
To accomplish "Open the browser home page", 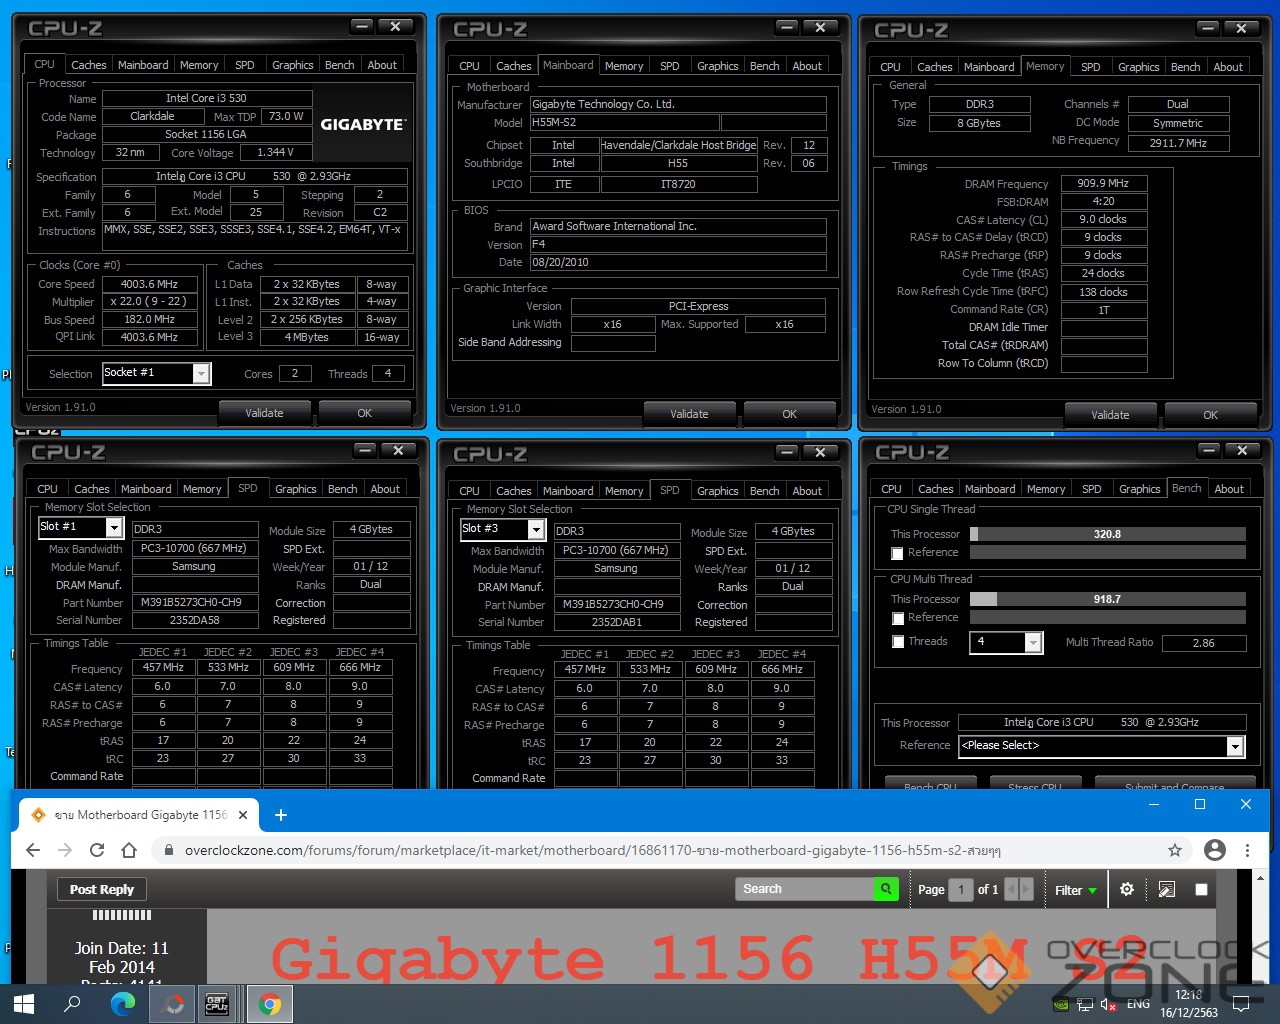I will pos(129,850).
